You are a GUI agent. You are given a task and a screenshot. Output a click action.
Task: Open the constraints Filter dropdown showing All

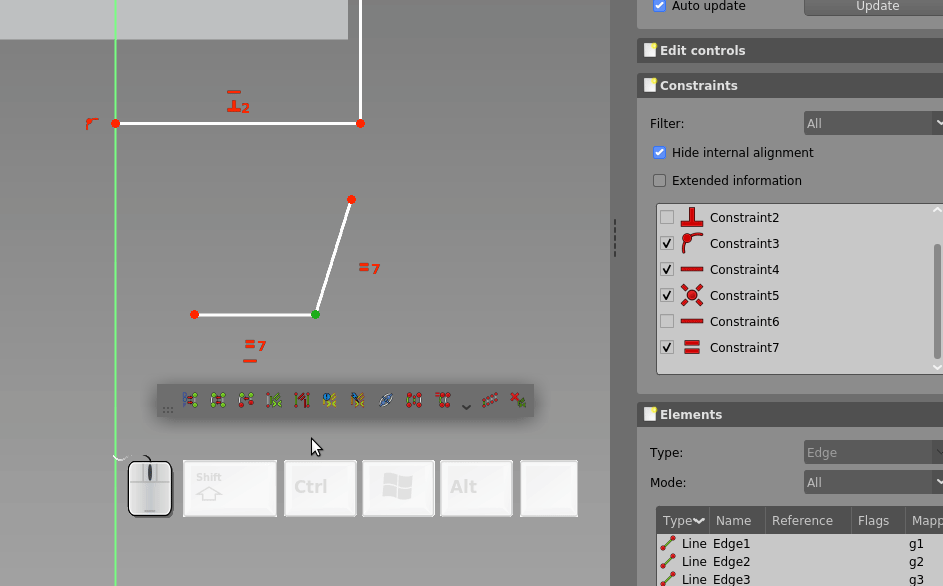(x=871, y=122)
